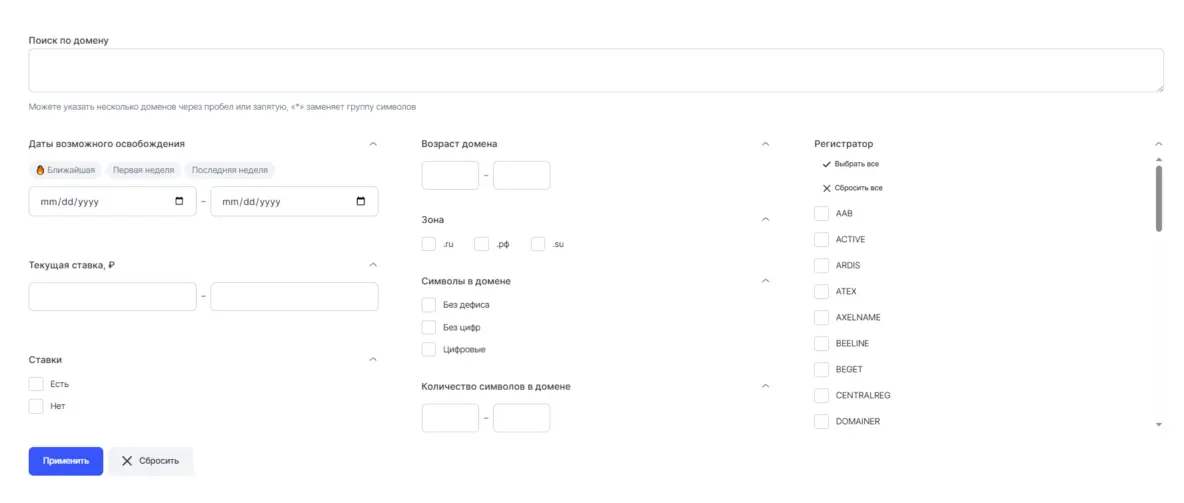
Task: Select the ATEX registrar checkbox
Action: click(x=822, y=292)
